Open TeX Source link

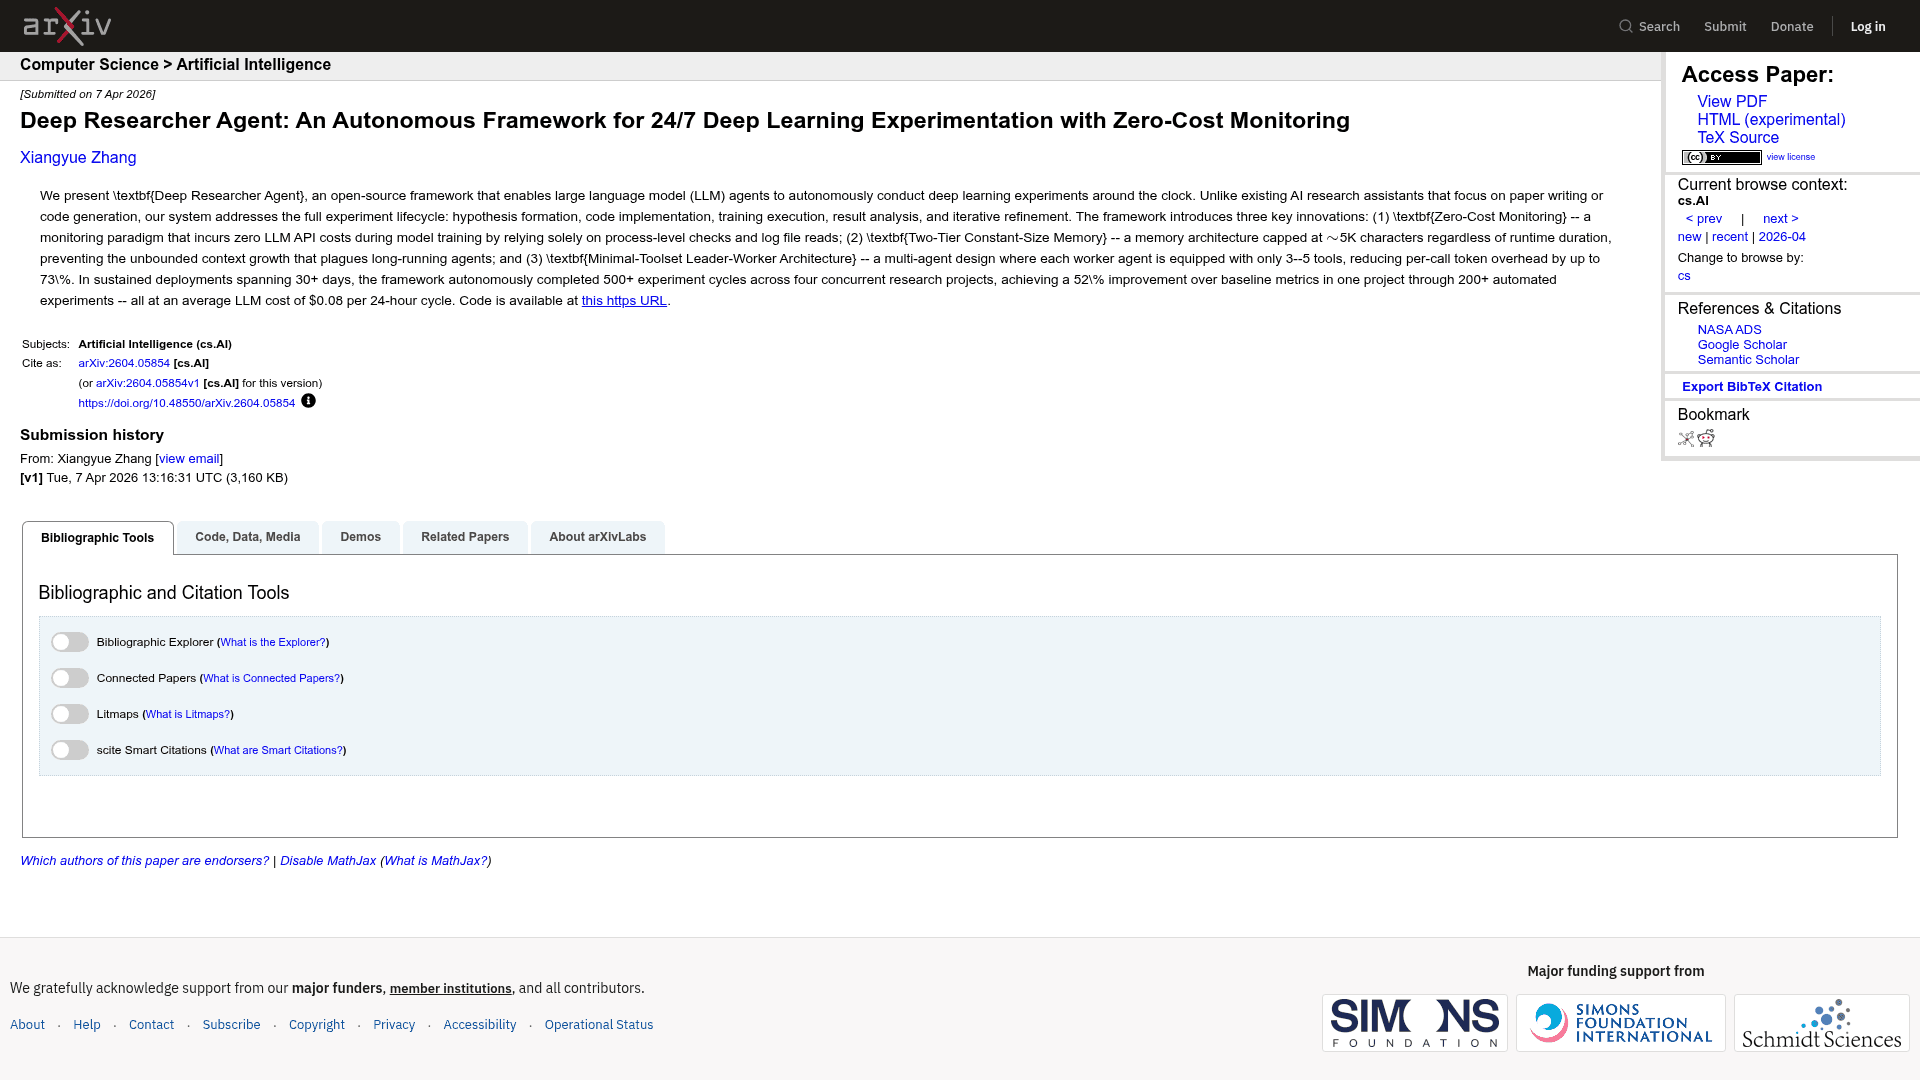[x=1738, y=138]
